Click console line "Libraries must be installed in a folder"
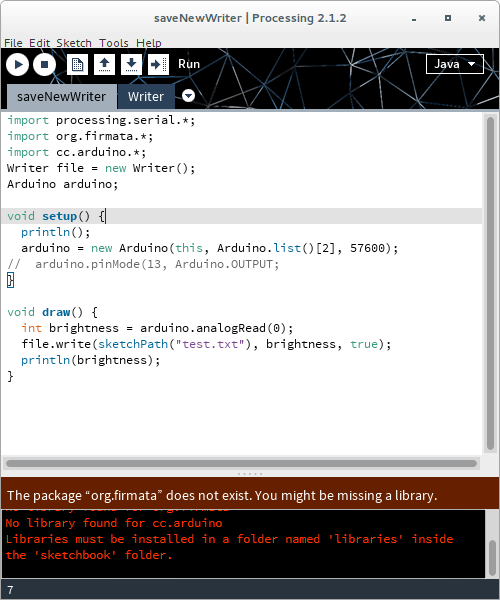Screen dimensions: 500x600 [230, 539]
